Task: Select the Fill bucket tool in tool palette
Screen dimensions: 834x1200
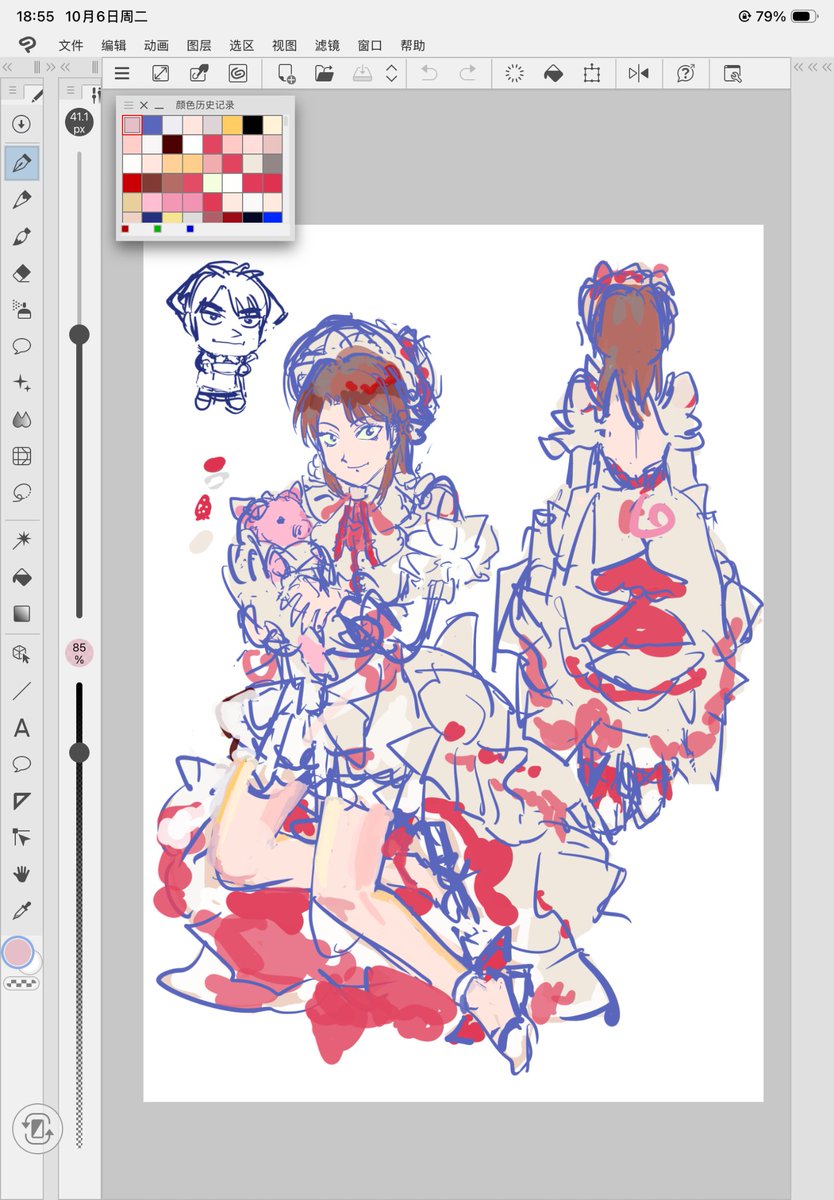Action: click(21, 577)
